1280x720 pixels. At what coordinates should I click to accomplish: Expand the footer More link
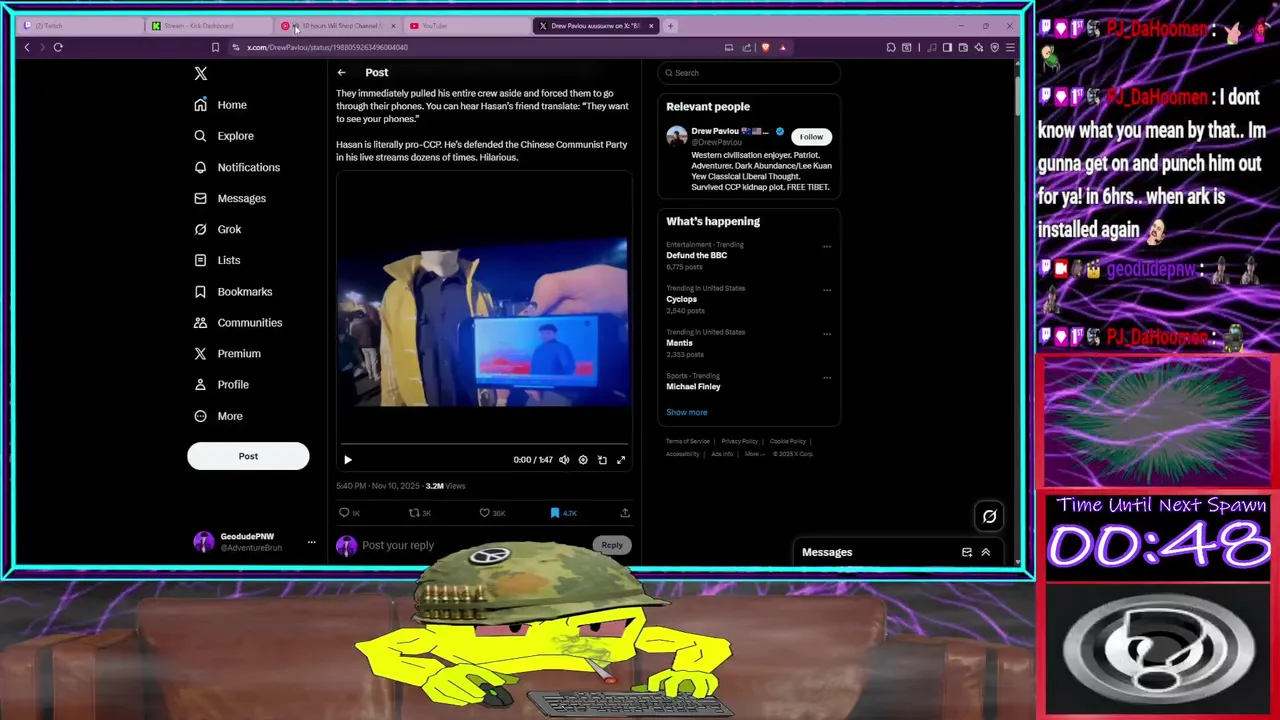pos(754,454)
